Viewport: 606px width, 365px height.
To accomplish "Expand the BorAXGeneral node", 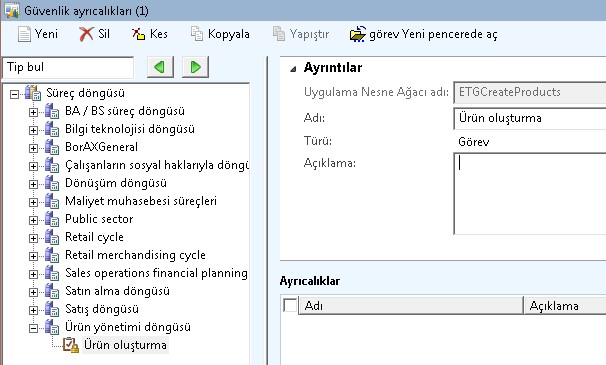I will [x=33, y=148].
